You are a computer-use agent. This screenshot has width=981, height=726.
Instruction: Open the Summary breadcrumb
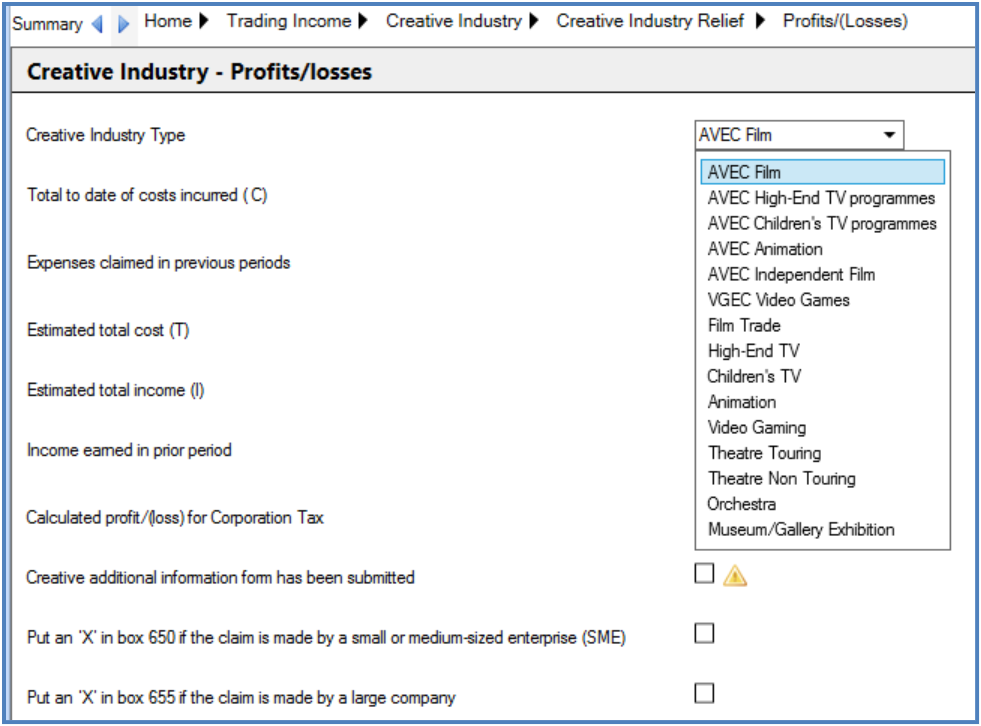[x=47, y=24]
